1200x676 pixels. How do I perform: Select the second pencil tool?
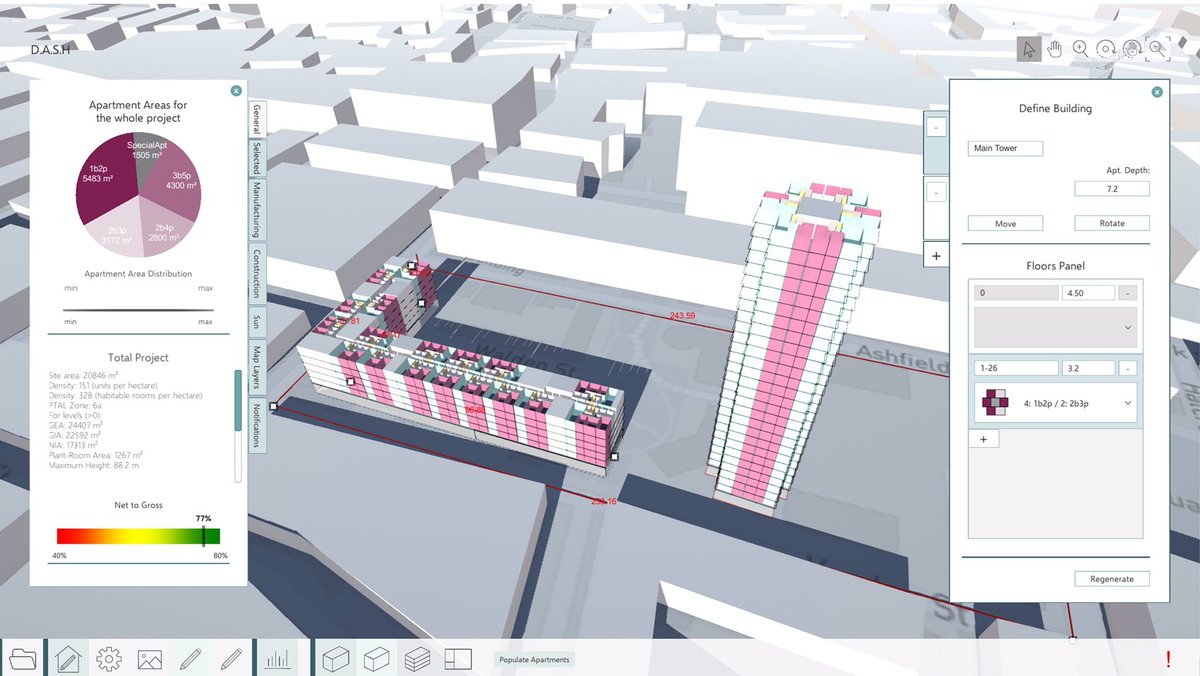coord(231,659)
